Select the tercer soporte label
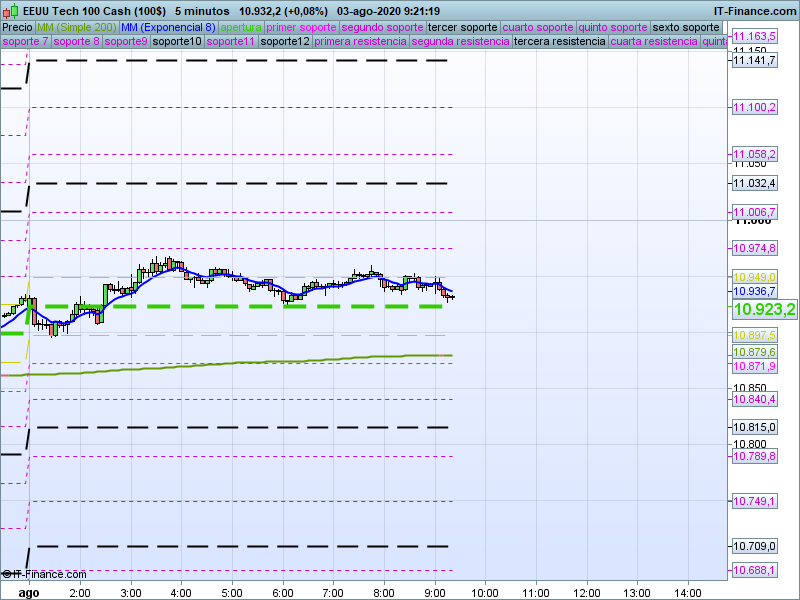 (461, 27)
